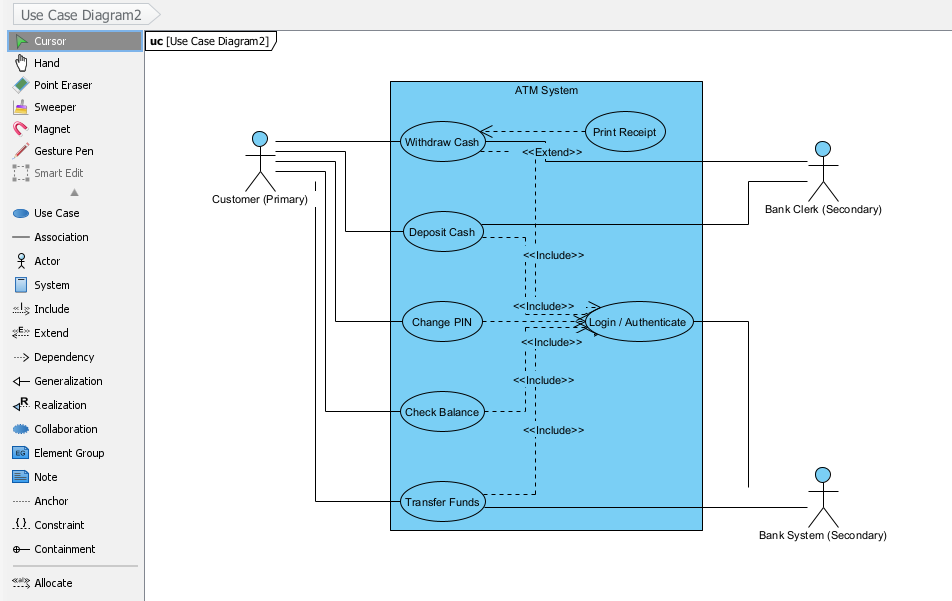Select the Constraint tool
The width and height of the screenshot is (952, 601).
click(75, 525)
